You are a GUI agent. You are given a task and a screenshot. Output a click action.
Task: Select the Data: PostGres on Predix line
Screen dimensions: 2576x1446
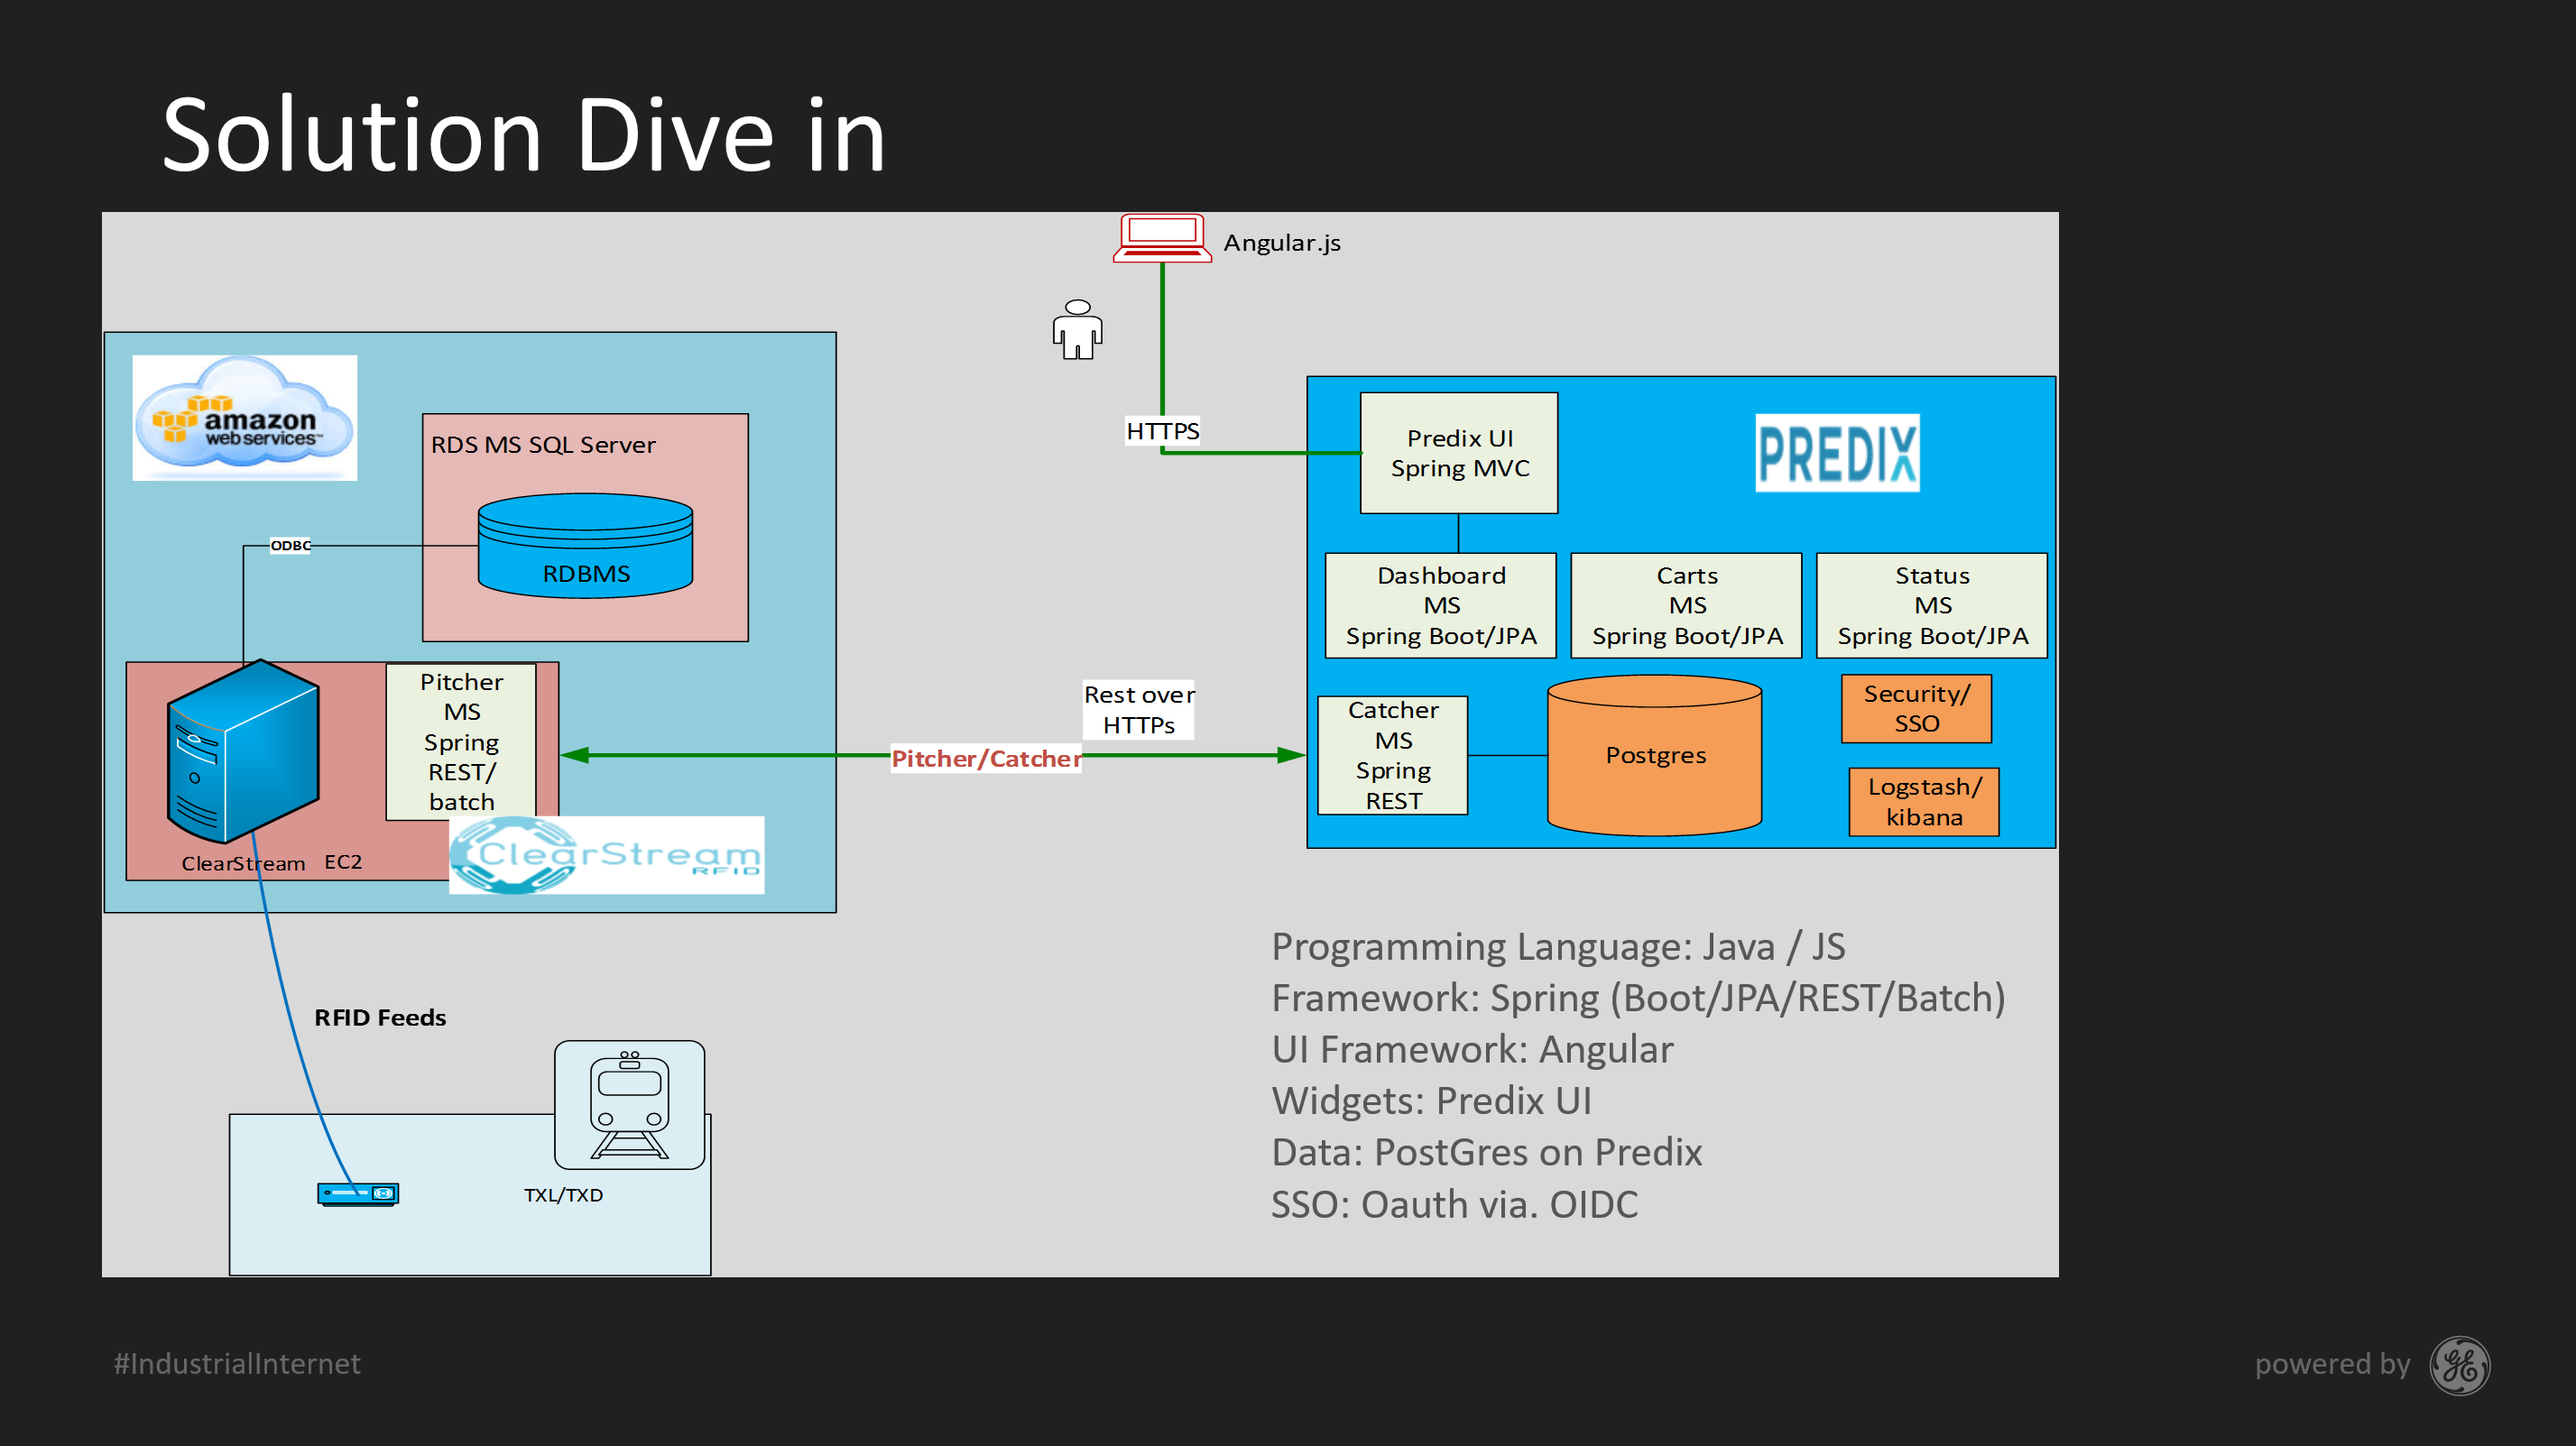[x=1487, y=1153]
